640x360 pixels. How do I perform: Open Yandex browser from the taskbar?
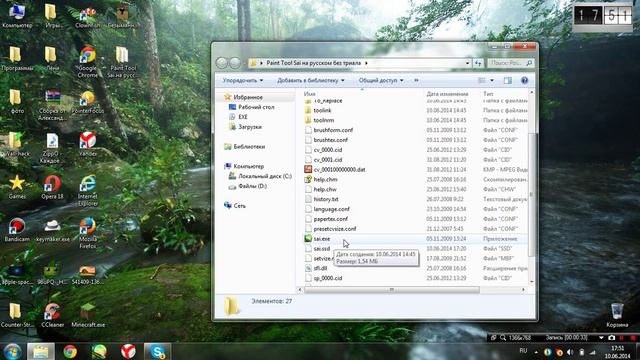click(128, 351)
